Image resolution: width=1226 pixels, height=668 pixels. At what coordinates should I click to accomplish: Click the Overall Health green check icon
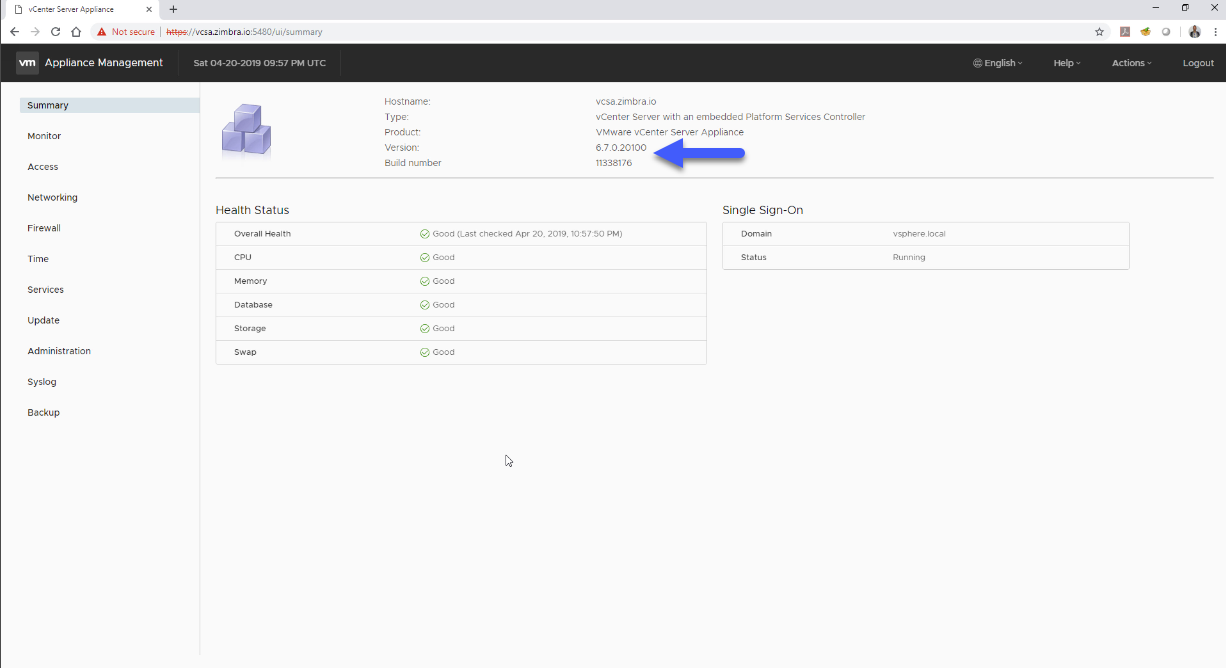(425, 234)
